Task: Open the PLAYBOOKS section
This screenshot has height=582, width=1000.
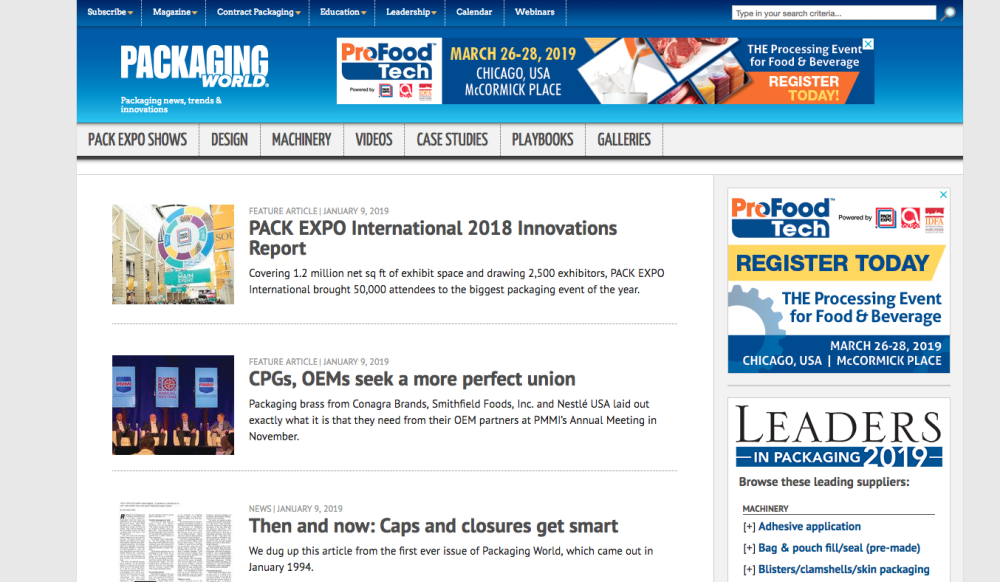Action: pos(543,140)
